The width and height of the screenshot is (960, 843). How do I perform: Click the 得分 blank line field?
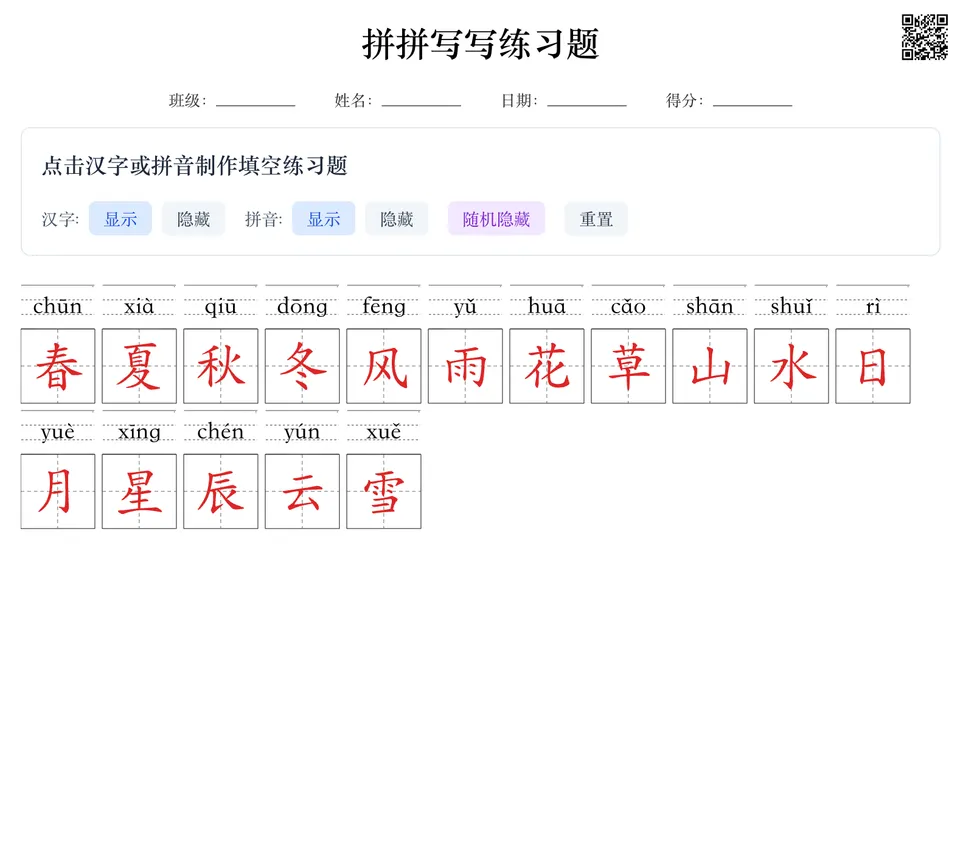pyautogui.click(x=752, y=100)
